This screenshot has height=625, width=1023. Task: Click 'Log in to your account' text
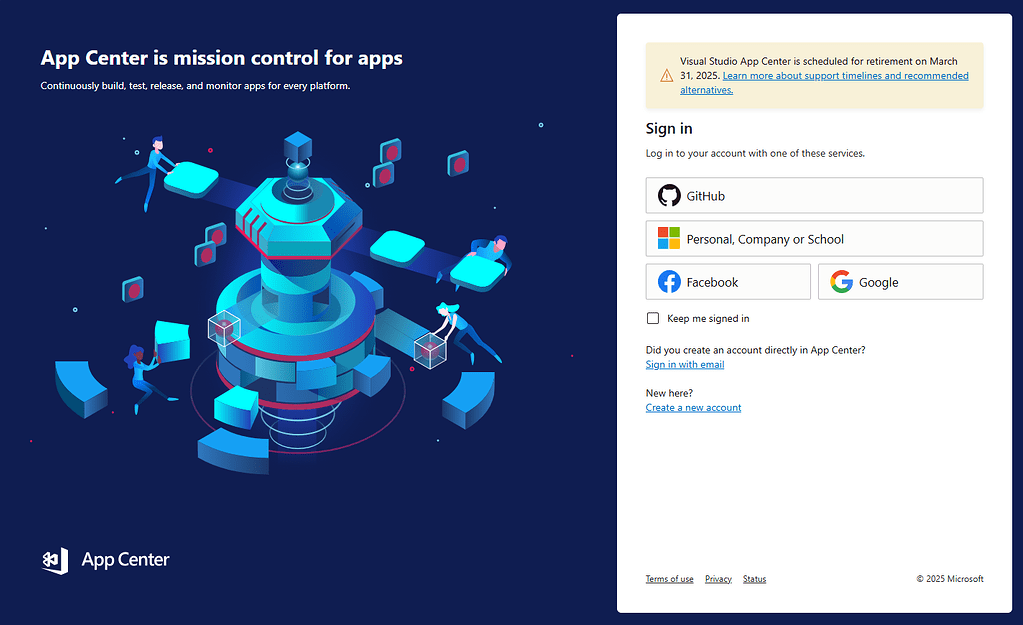pyautogui.click(x=755, y=153)
